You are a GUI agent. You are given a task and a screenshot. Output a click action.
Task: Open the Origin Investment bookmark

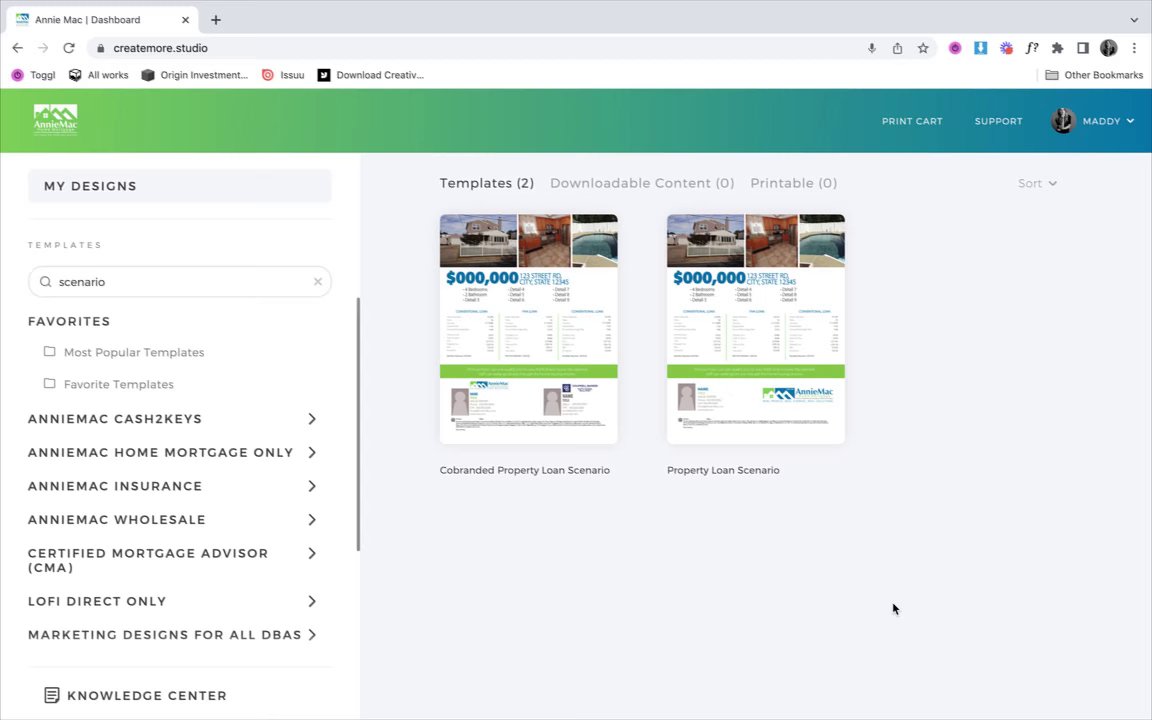[195, 75]
